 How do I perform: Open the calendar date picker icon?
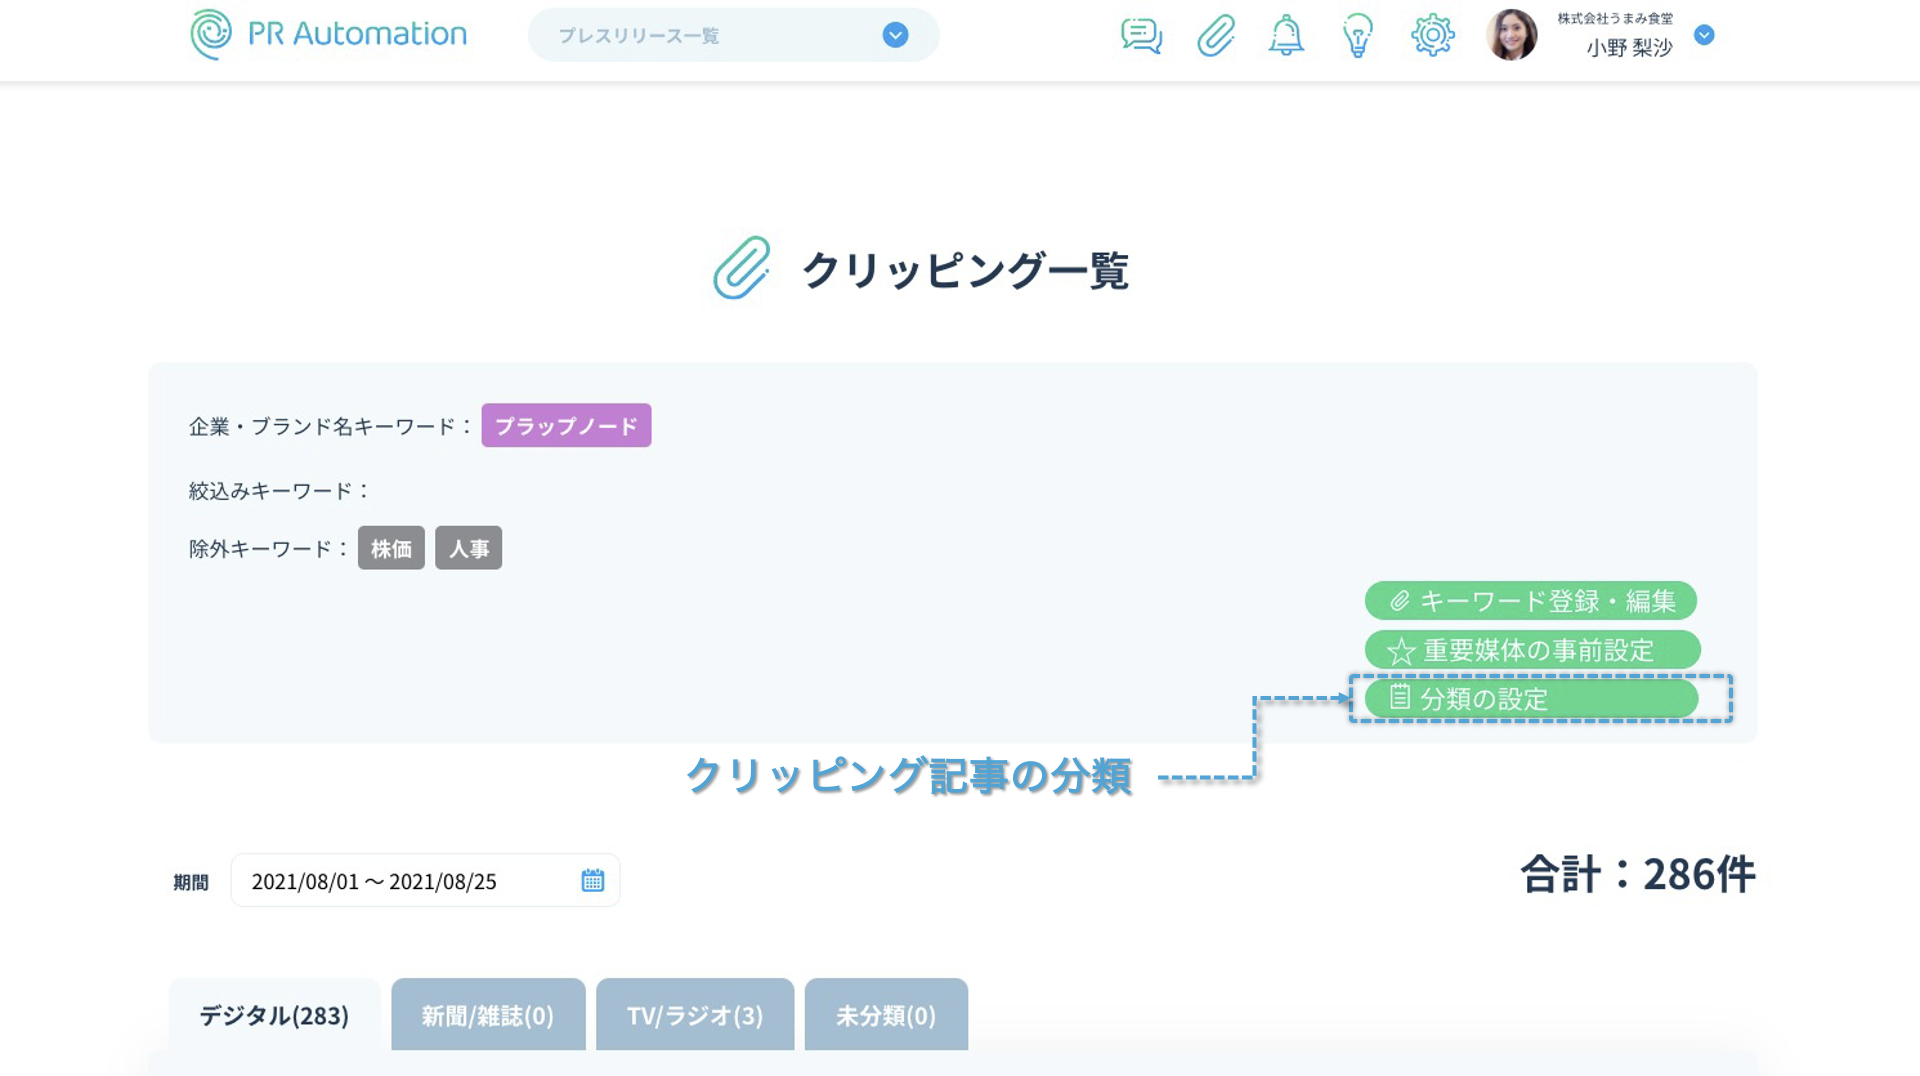pyautogui.click(x=593, y=880)
